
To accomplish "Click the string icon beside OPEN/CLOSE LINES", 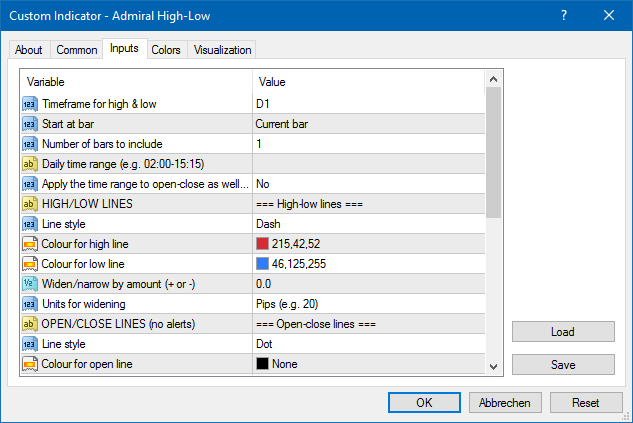I will point(30,324).
